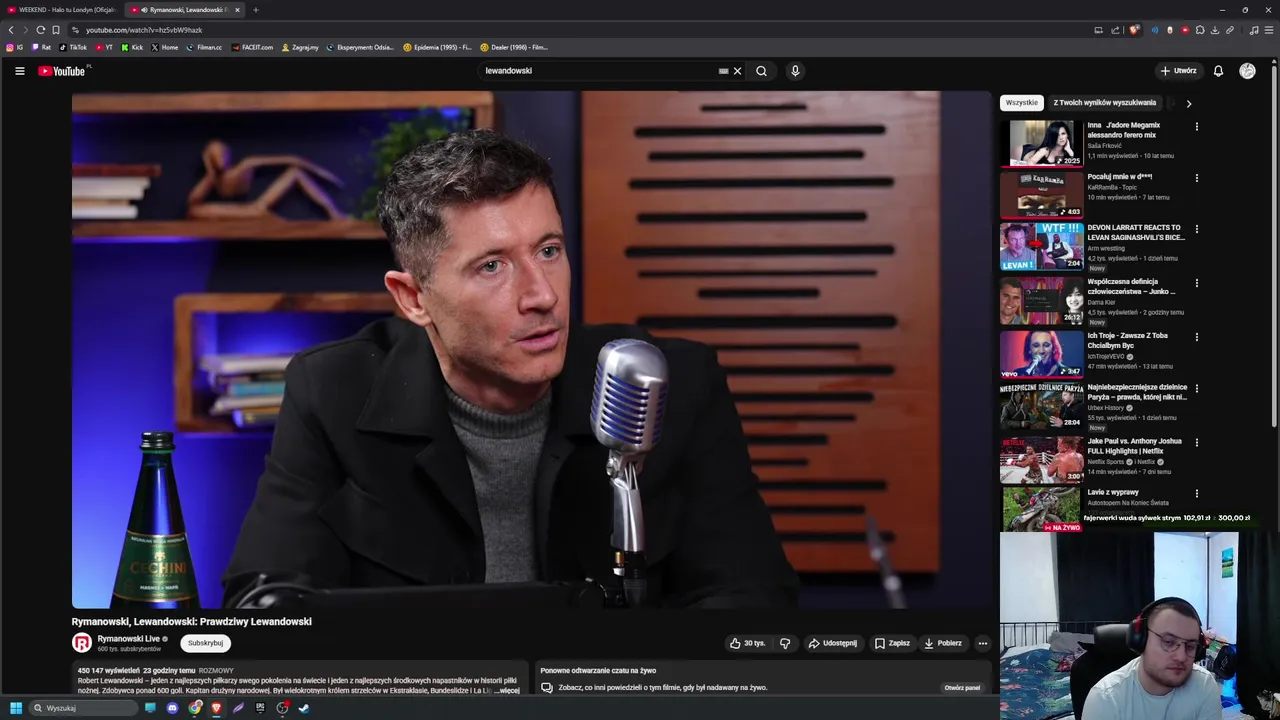Open the Kick bookmark
Viewport: 1280px width, 720px height.
tap(132, 47)
